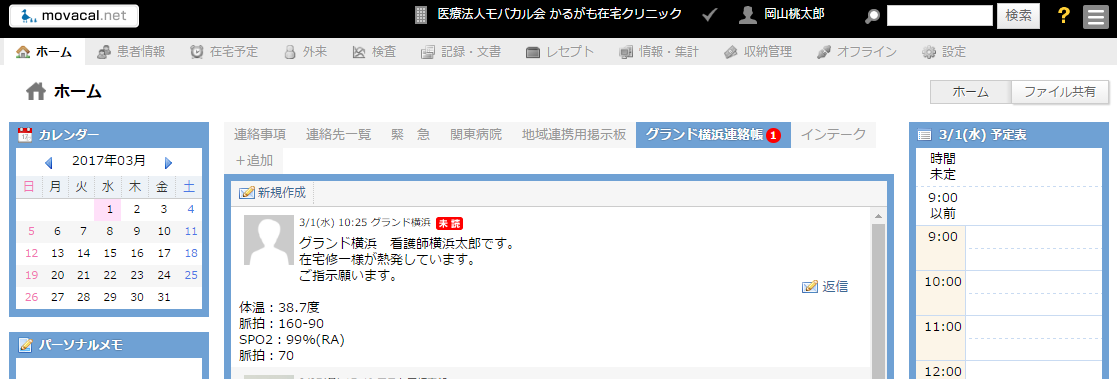Click the movacal.net logo

(x=73, y=16)
